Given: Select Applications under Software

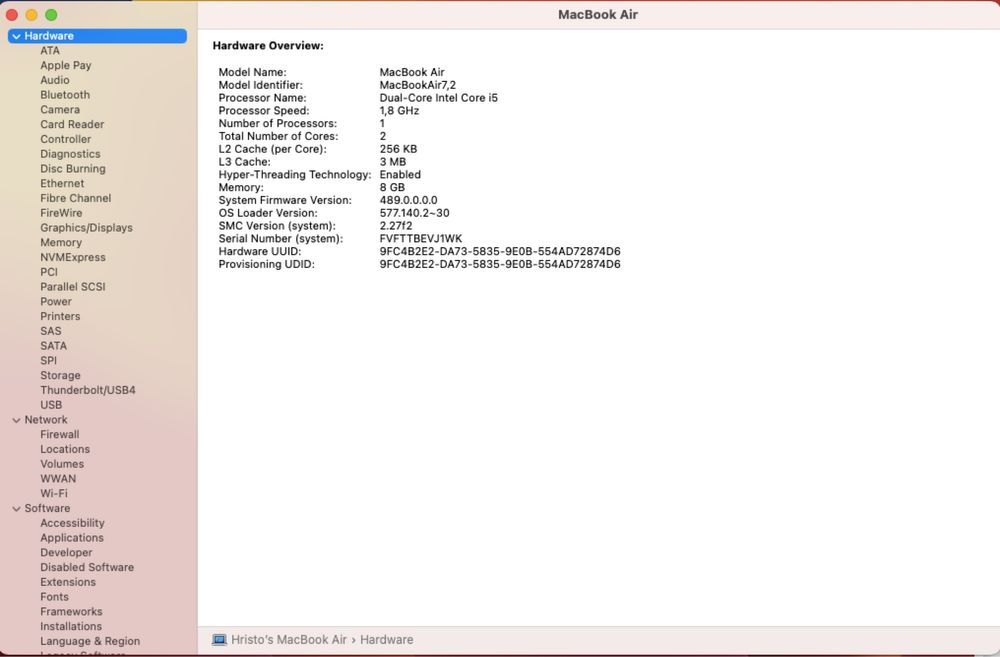Looking at the screenshot, I should pos(72,538).
